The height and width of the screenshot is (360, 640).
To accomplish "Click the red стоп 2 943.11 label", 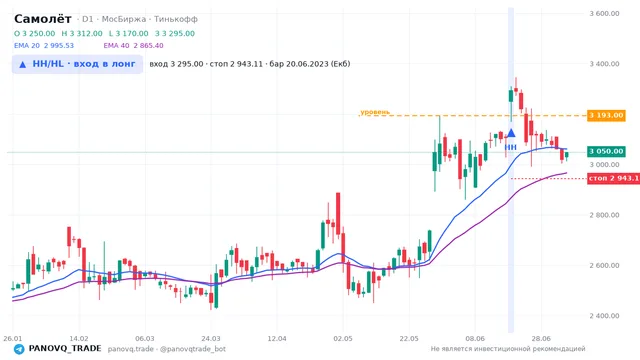I will pos(613,178).
